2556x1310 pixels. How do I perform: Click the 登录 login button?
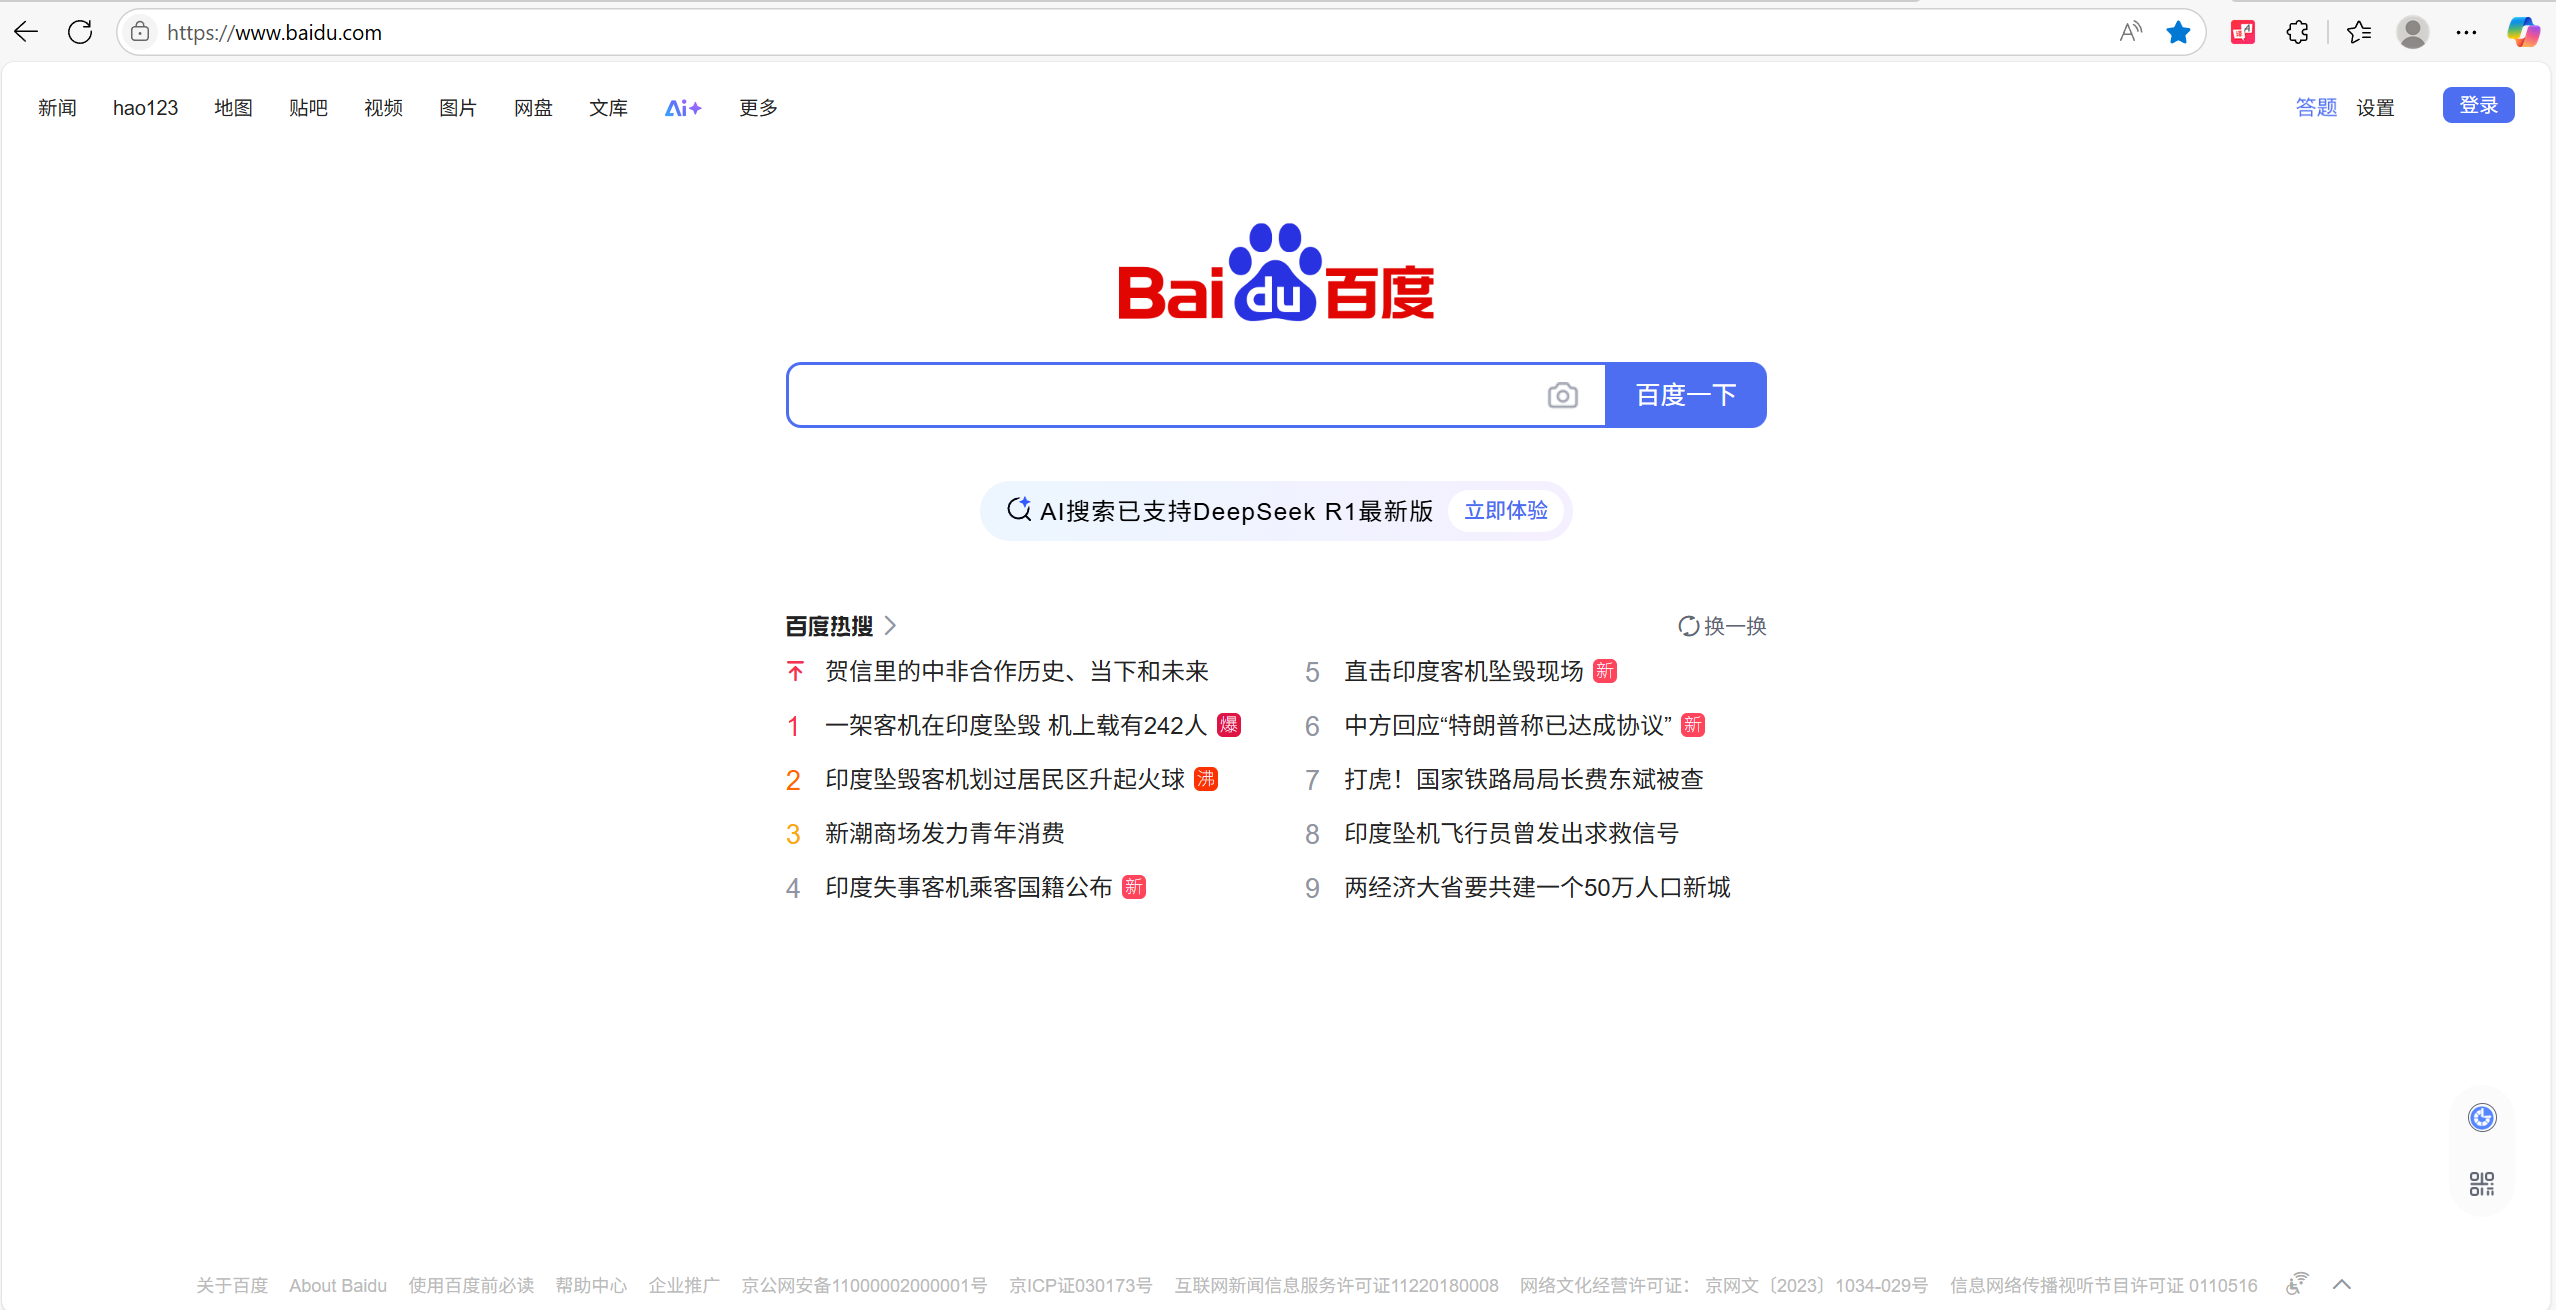(x=2478, y=105)
